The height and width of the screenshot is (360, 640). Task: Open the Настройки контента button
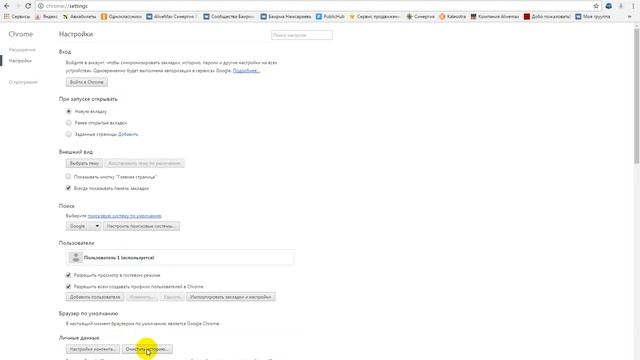coord(93,349)
